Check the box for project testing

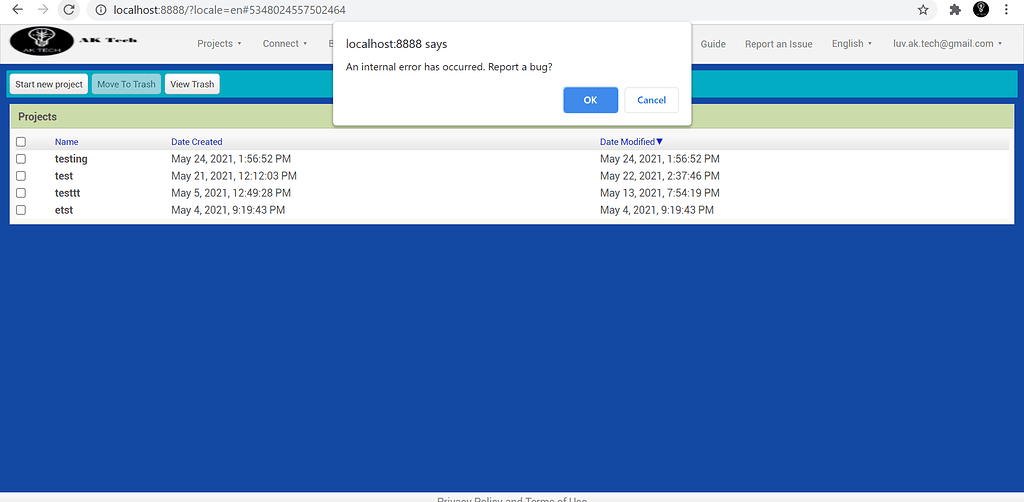(x=21, y=159)
